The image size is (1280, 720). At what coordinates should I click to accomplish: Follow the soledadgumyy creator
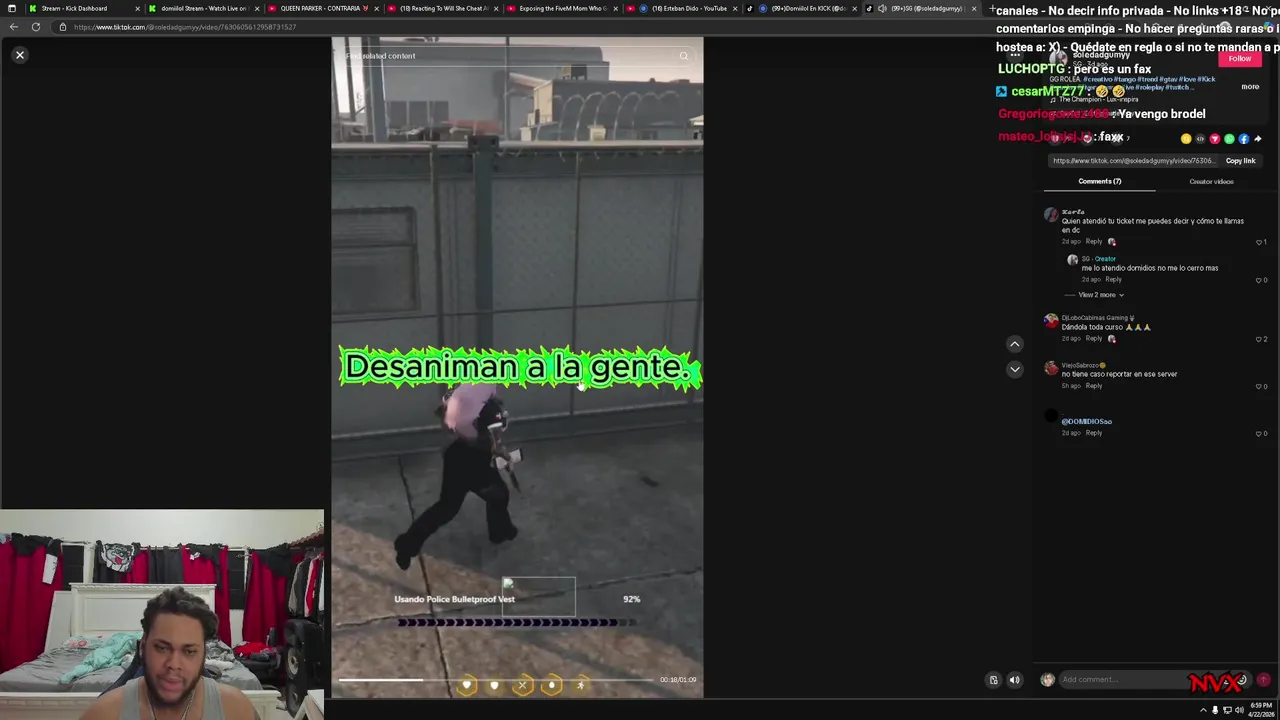1240,59
